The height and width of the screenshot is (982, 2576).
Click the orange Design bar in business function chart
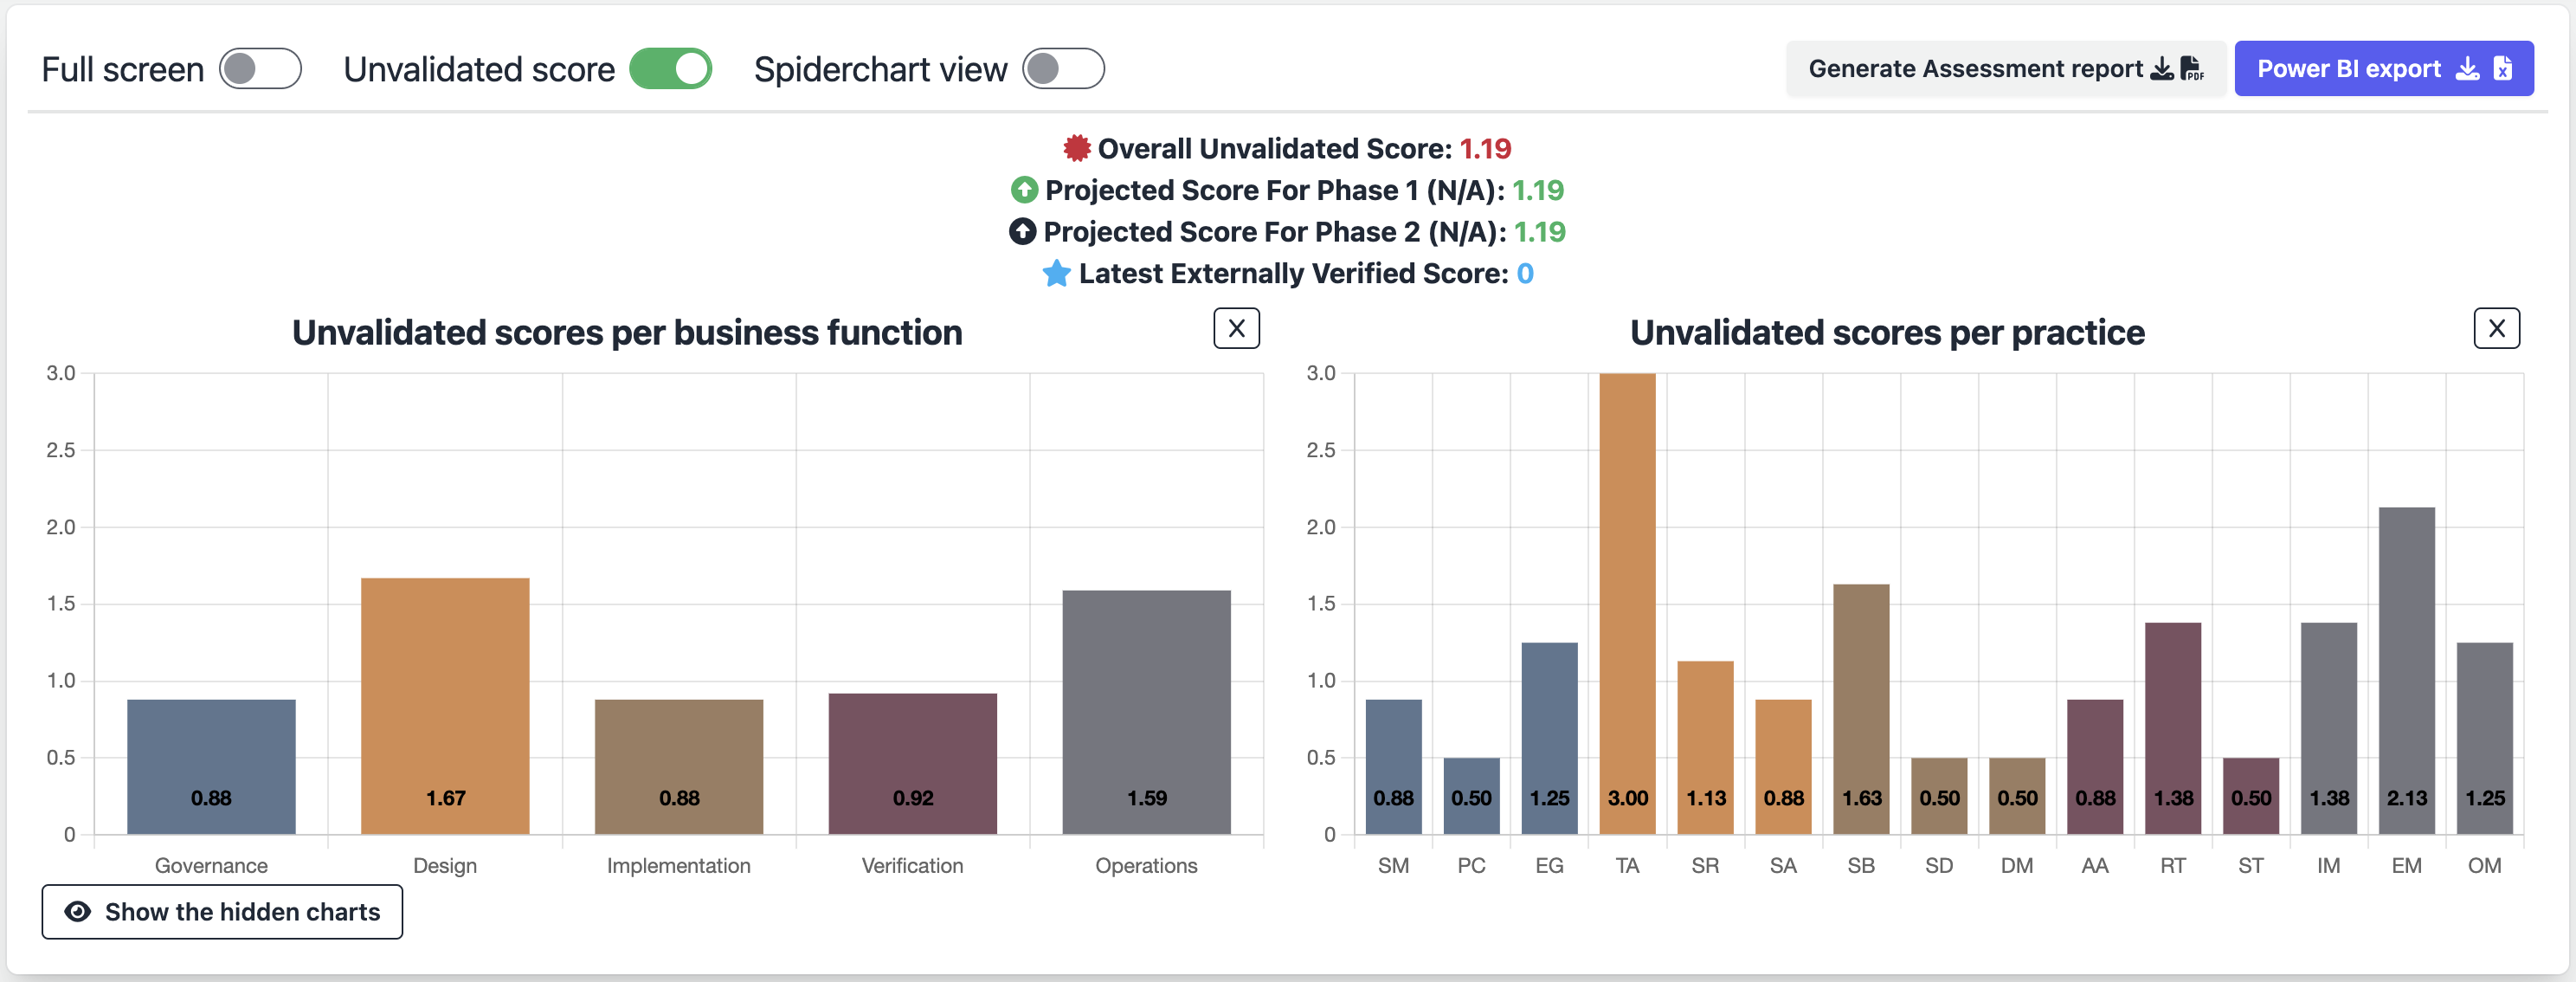pyautogui.click(x=445, y=705)
